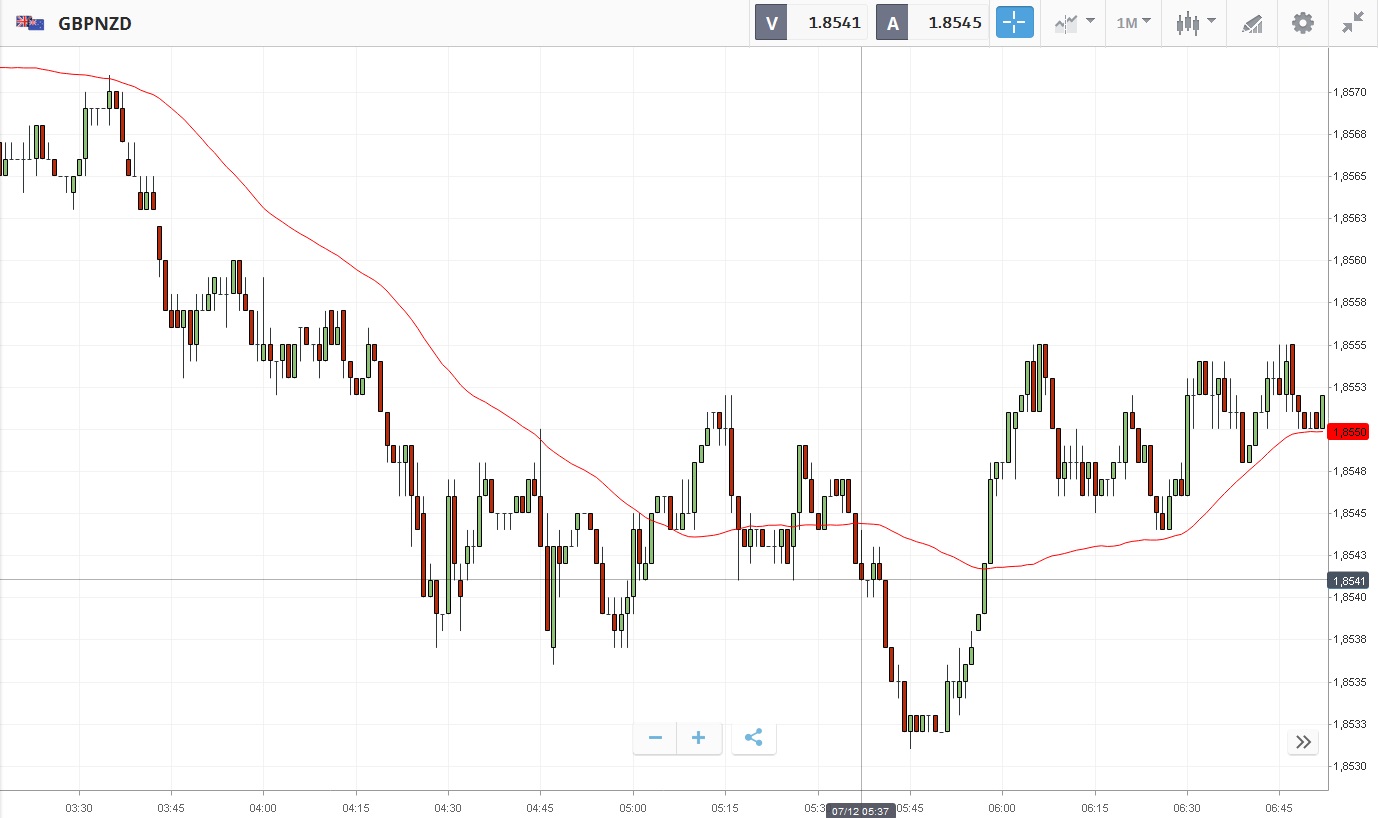
Task: Click the A buy price 1.8545 button
Action: (932, 22)
